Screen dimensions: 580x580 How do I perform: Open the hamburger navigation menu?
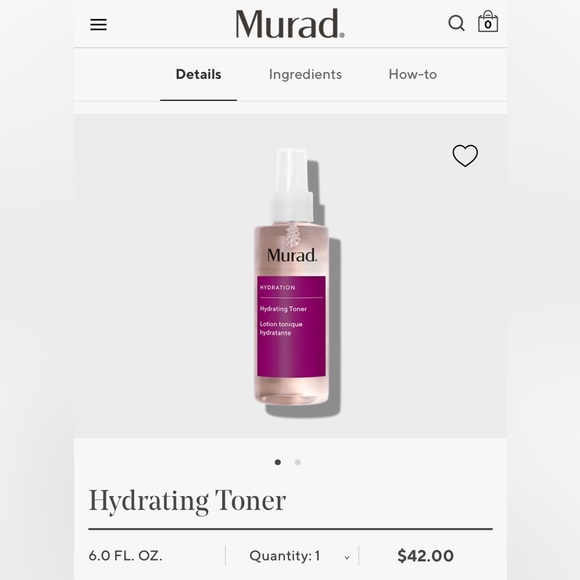pos(98,24)
